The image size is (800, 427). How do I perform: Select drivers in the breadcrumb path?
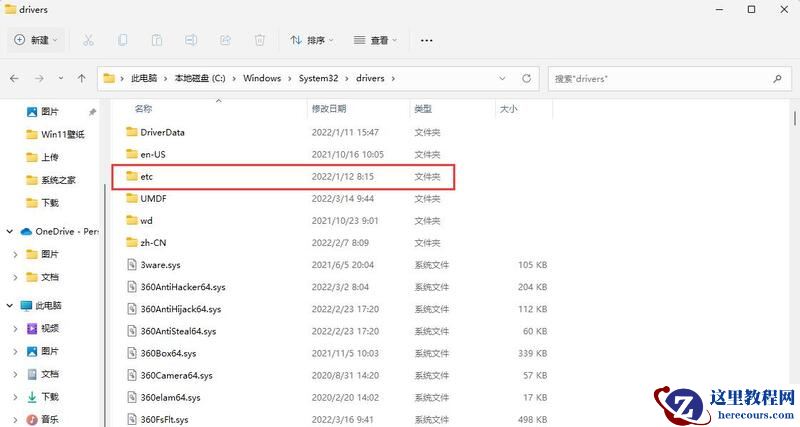click(370, 79)
